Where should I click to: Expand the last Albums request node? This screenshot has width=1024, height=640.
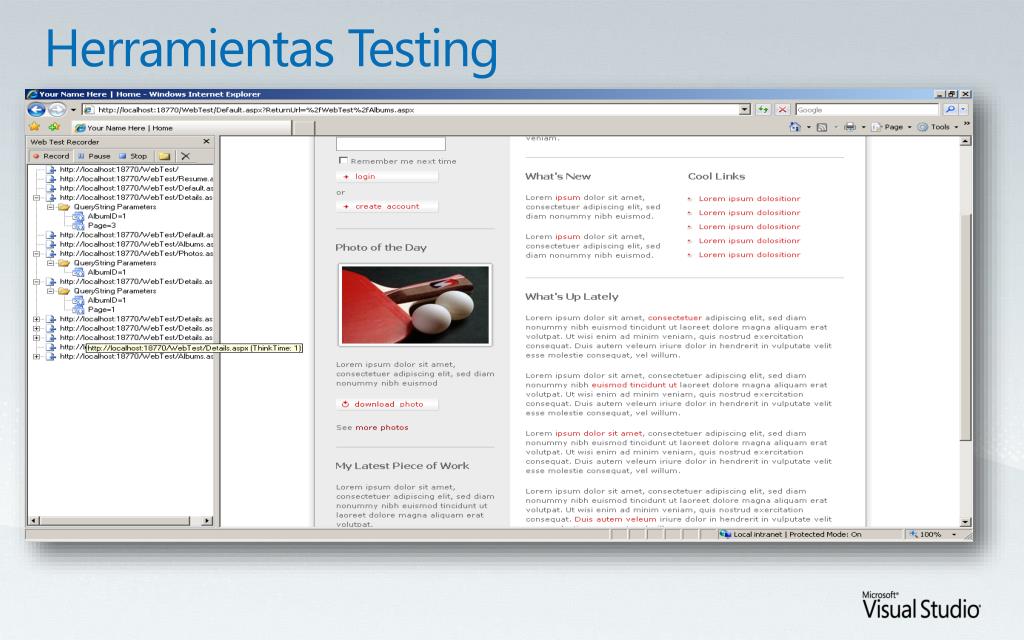pyautogui.click(x=37, y=357)
